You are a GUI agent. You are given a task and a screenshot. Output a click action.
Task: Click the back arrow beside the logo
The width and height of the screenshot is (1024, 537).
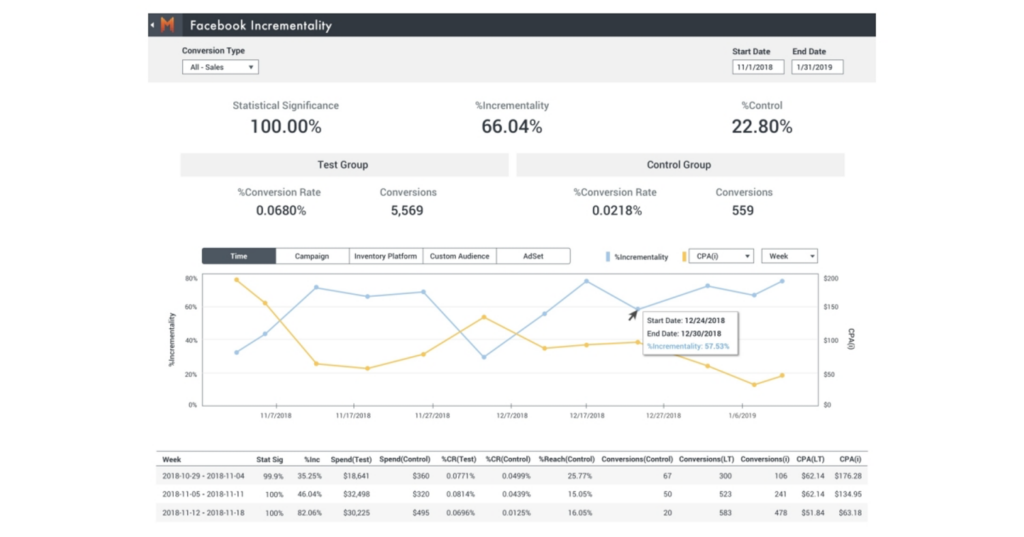(x=152, y=25)
